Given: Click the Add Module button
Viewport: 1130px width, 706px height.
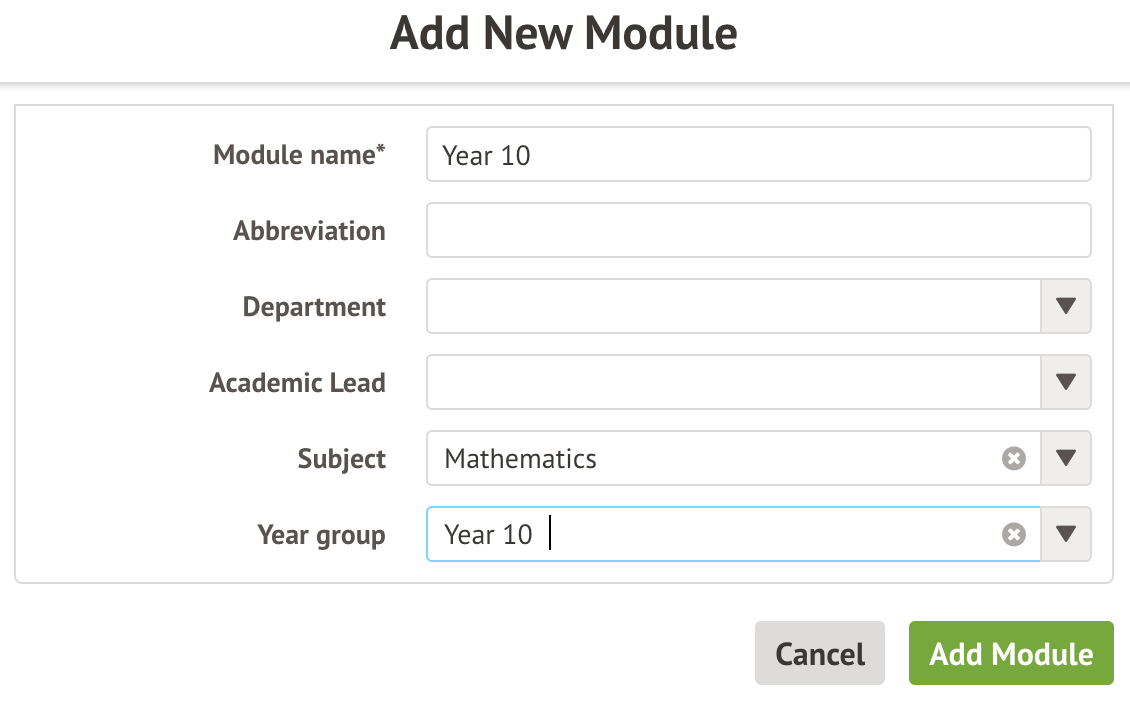Looking at the screenshot, I should [1010, 653].
